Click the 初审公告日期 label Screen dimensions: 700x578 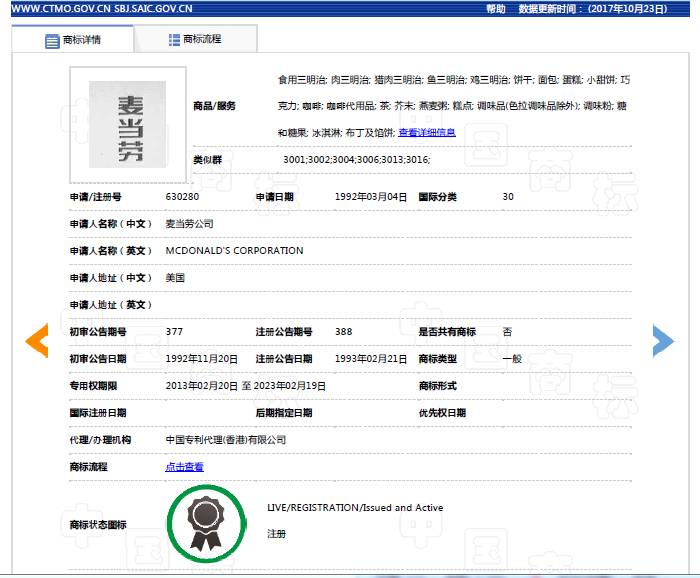tap(98, 359)
